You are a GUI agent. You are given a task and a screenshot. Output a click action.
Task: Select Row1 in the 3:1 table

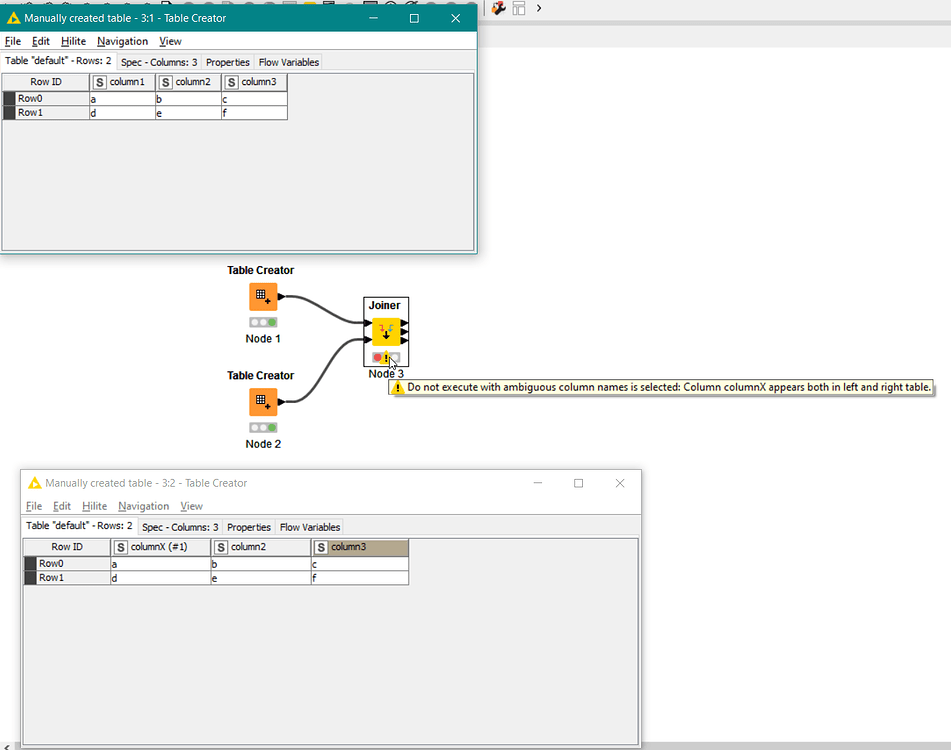[x=46, y=113]
